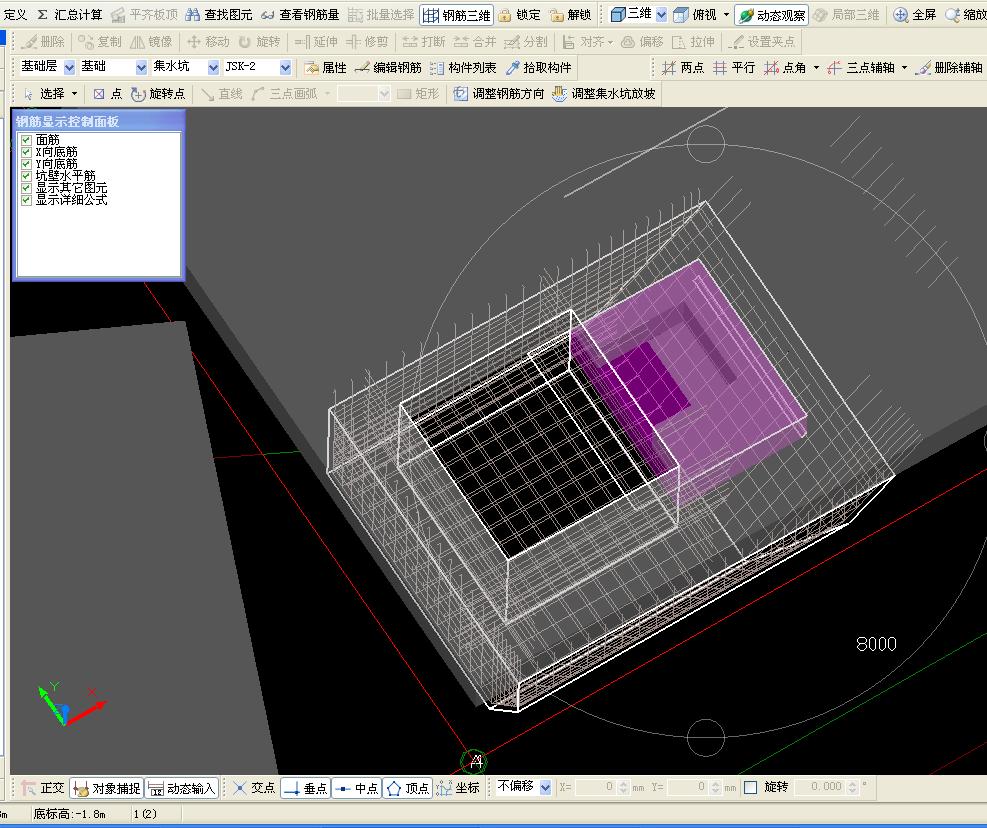Expand 选择 tool dropdown arrow
The image size is (987, 828).
pyautogui.click(x=74, y=94)
